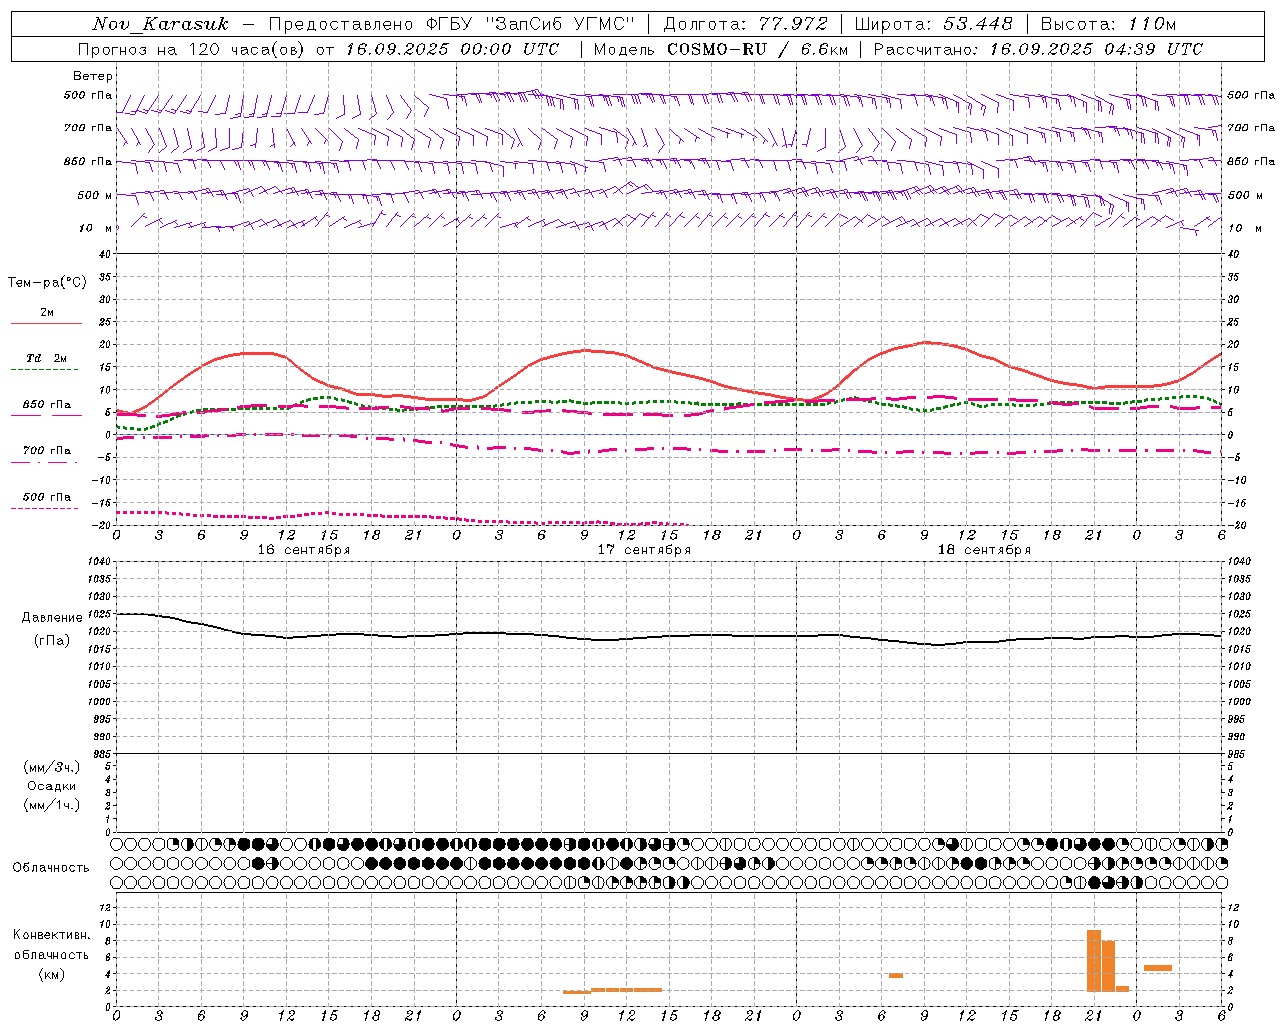Select the text Прогноз на 120 часа(ов)
The height and width of the screenshot is (1024, 1280).
pyautogui.click(x=193, y=49)
